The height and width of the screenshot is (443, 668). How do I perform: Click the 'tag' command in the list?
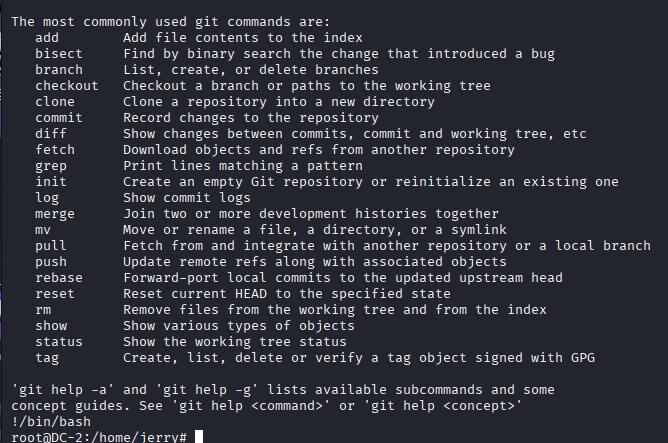(x=47, y=358)
